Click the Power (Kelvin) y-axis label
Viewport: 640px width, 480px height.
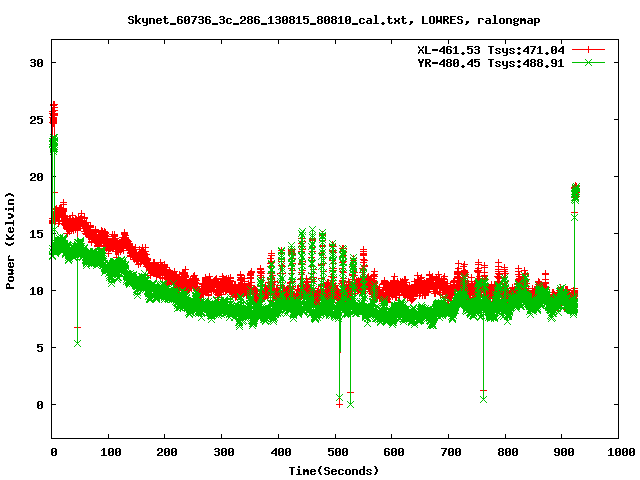click(x=10, y=241)
